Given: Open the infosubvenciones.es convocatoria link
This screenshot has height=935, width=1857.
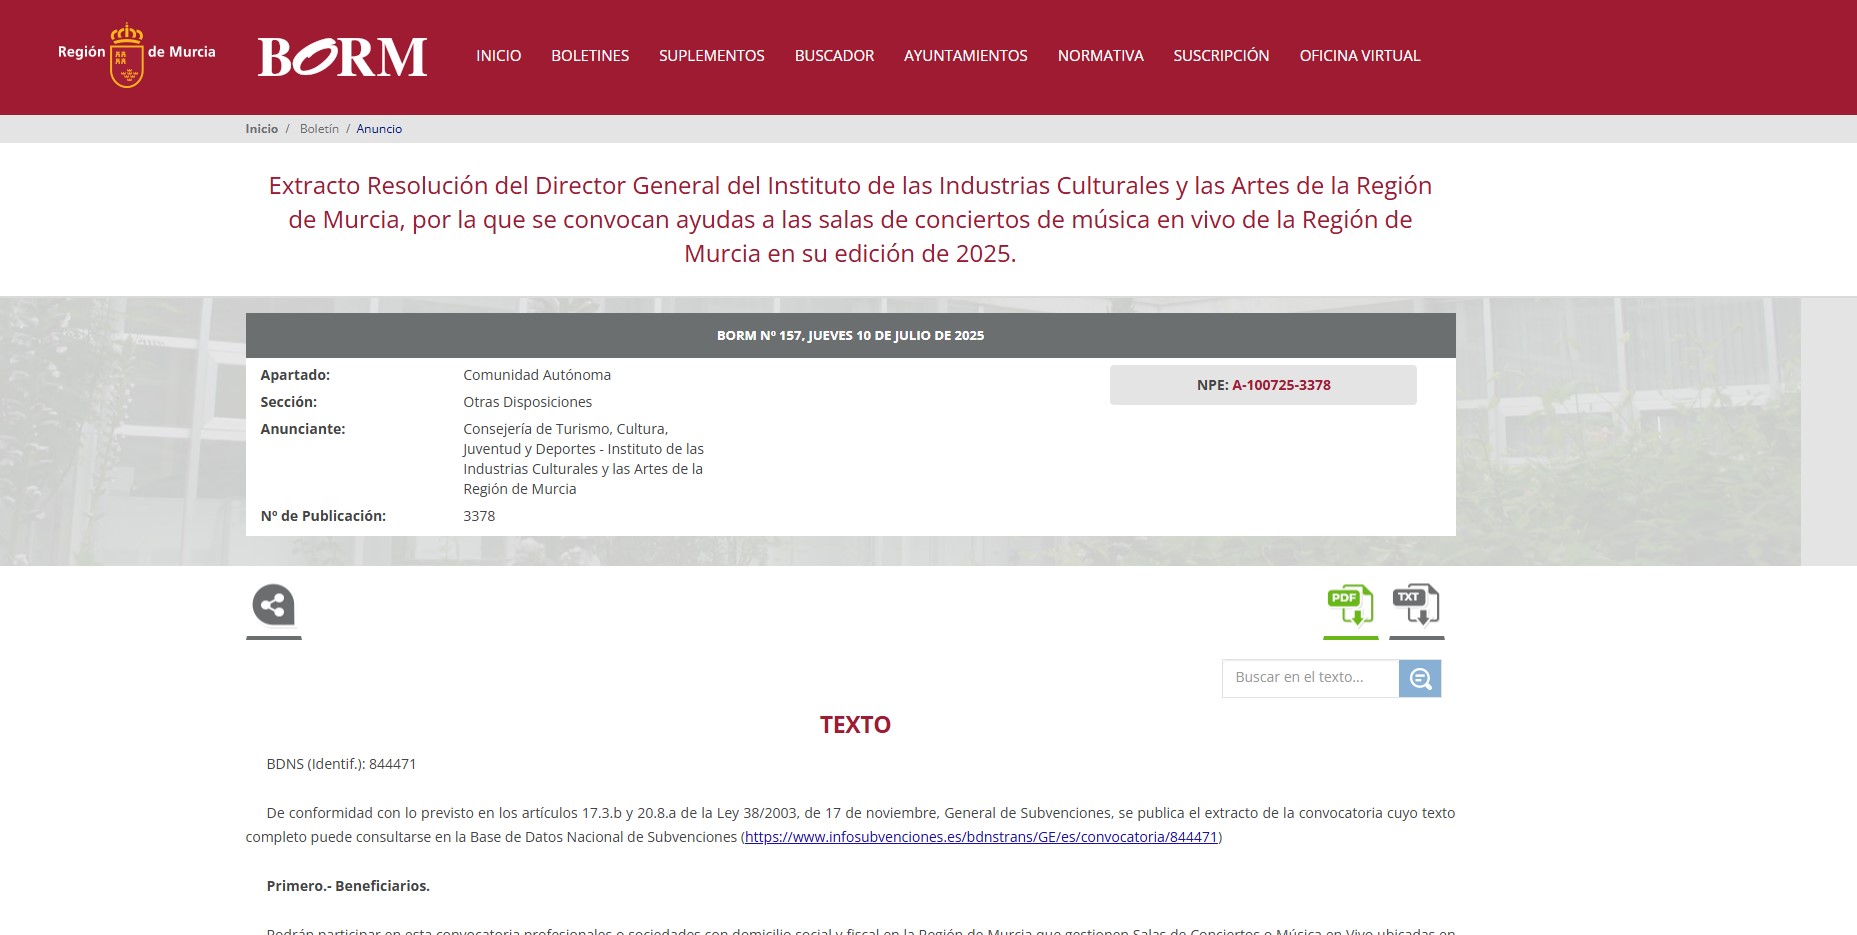Looking at the screenshot, I should point(981,837).
